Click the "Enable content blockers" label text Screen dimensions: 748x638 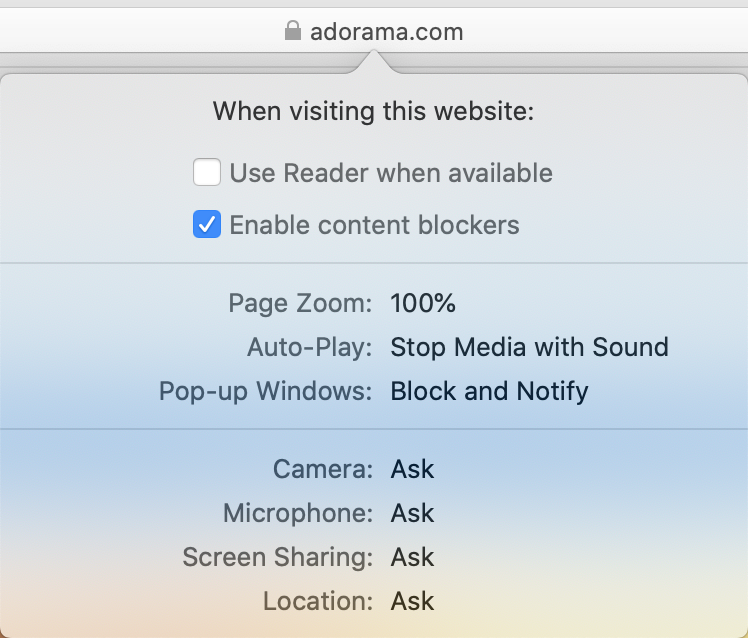[375, 225]
